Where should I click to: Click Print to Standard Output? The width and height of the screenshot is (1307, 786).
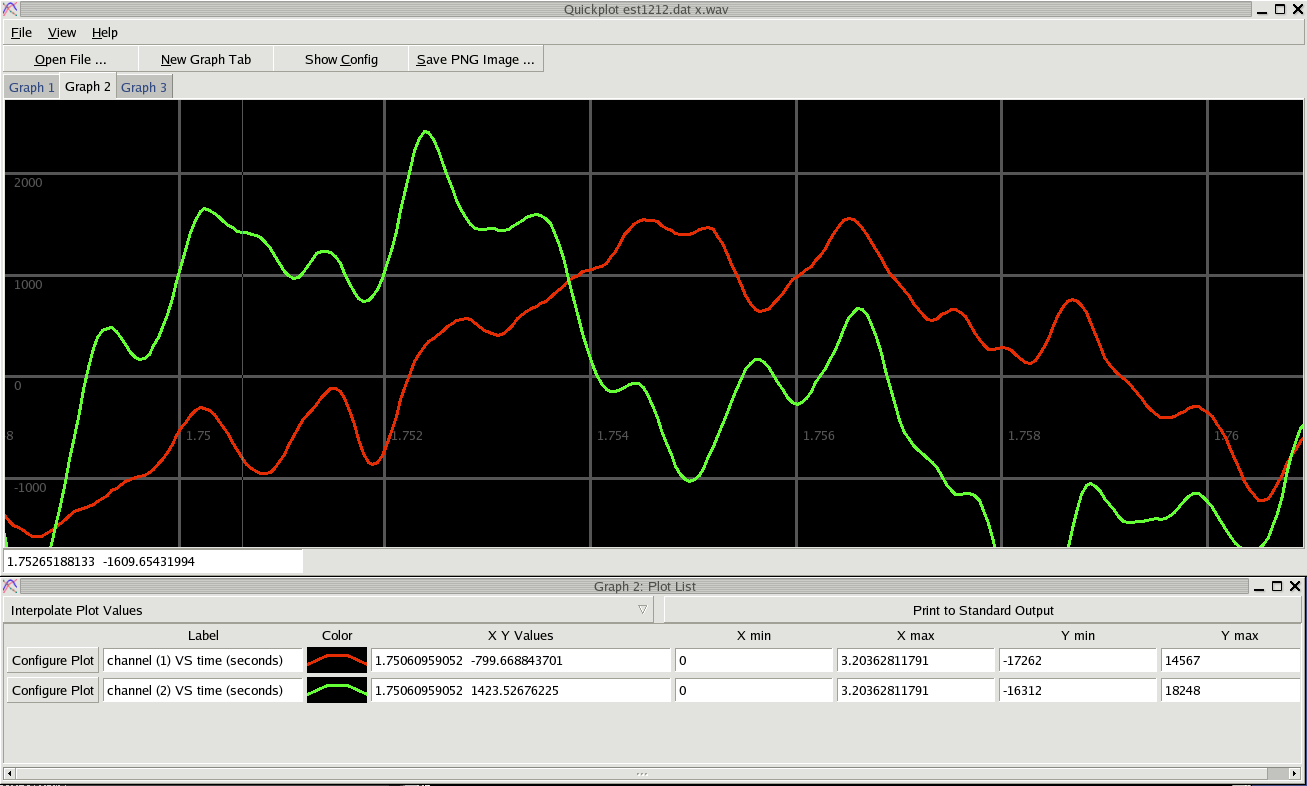tap(983, 610)
